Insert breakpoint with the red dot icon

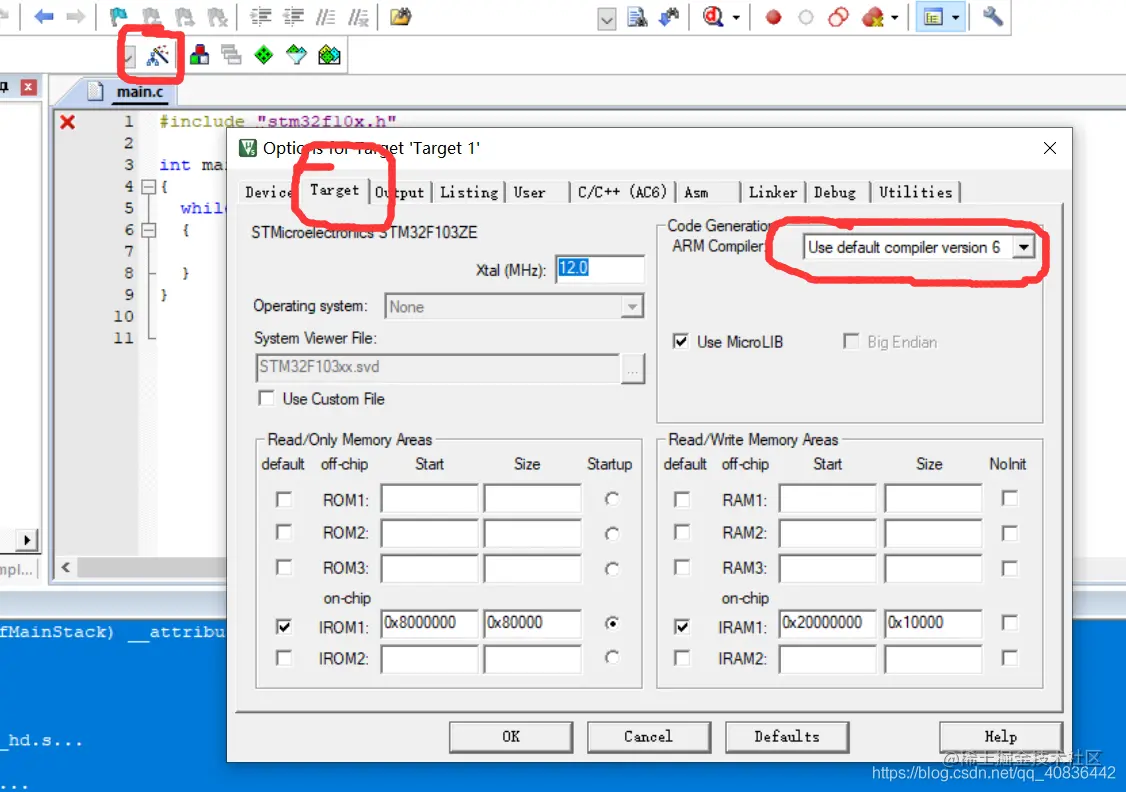pos(773,17)
